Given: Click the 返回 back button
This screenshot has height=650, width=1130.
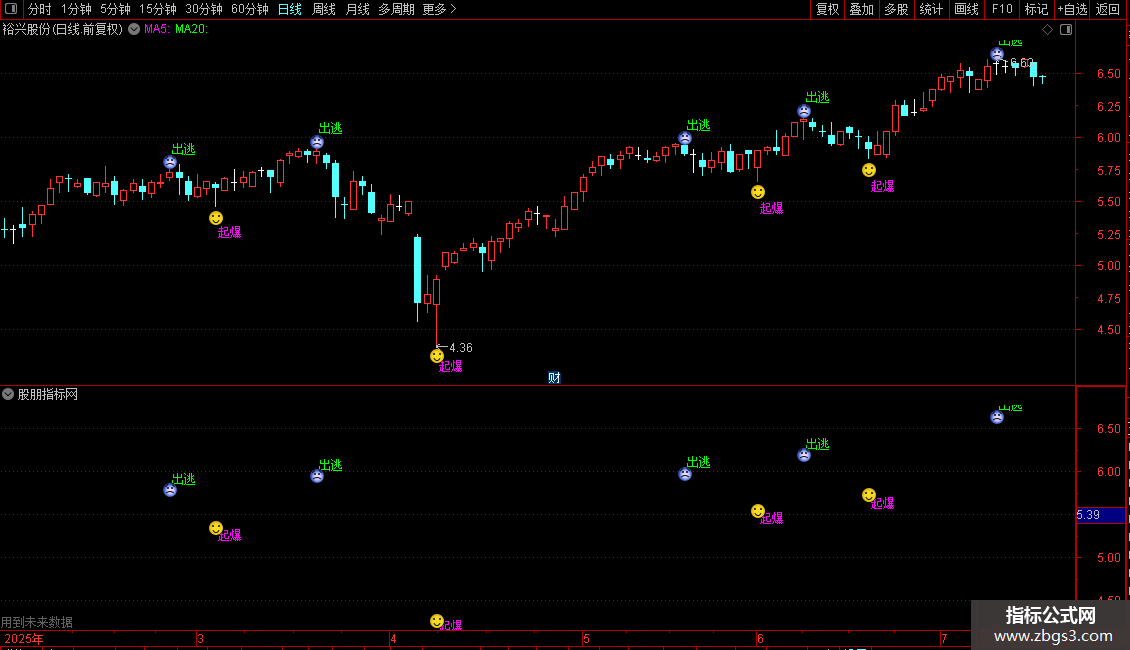Looking at the screenshot, I should (1108, 9).
